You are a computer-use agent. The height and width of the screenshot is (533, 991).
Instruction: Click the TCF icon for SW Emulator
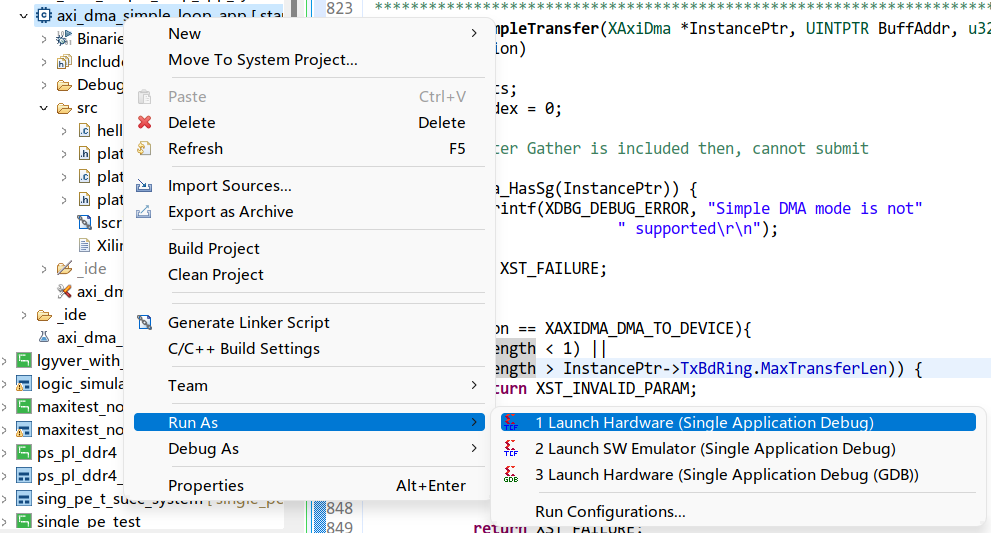point(511,448)
